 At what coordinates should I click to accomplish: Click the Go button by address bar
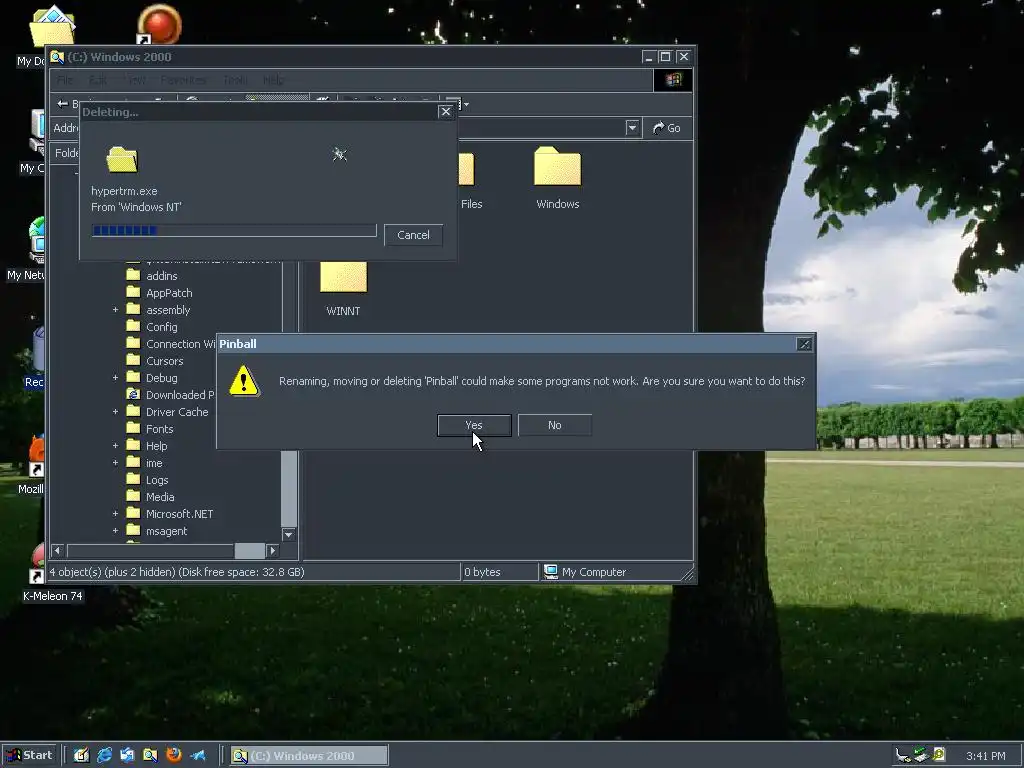tap(667, 128)
